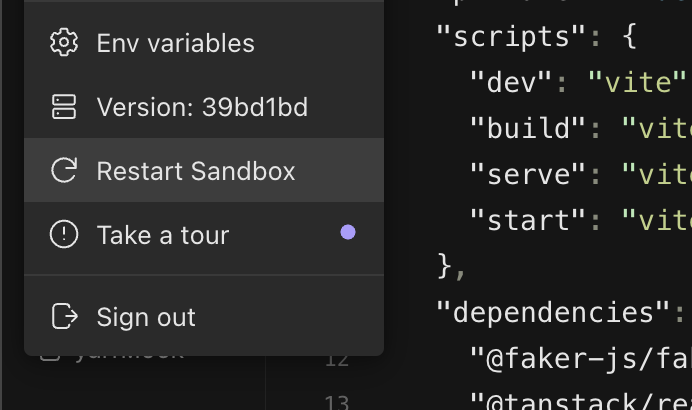This screenshot has width=692, height=410.
Task: Click the server stack icon beside Version
Action: [64, 107]
